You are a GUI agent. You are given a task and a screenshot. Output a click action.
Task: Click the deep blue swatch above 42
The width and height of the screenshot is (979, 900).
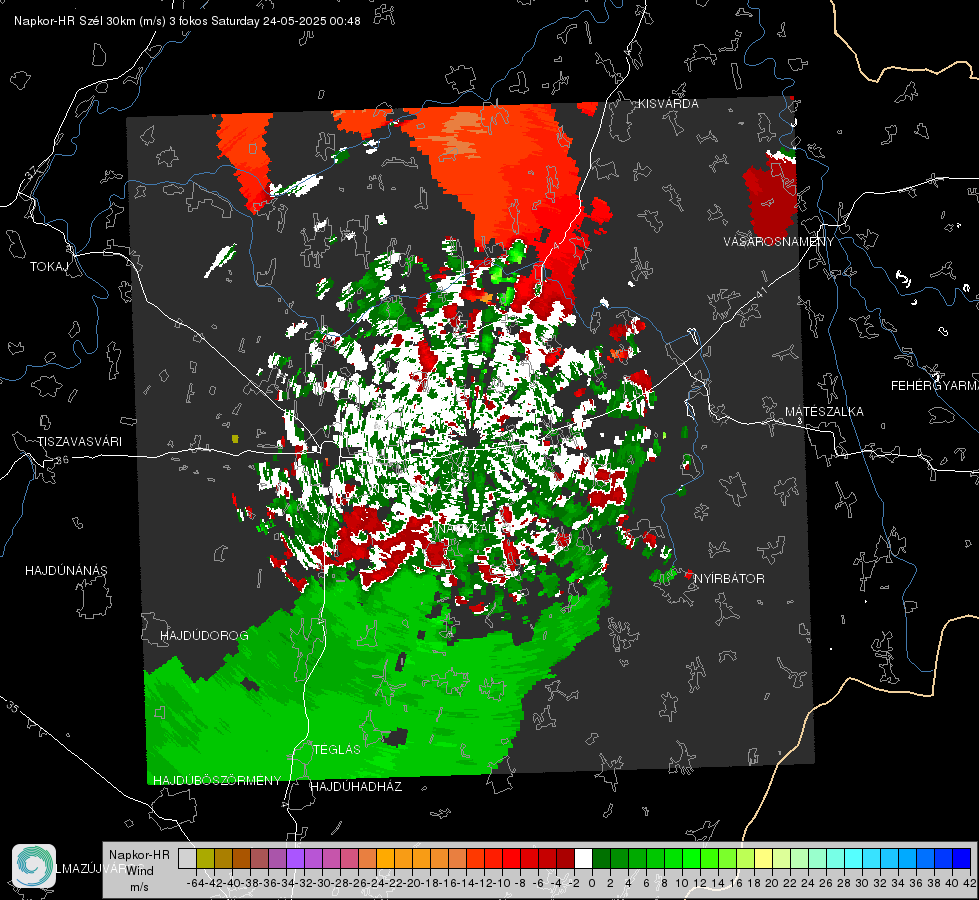[962, 859]
